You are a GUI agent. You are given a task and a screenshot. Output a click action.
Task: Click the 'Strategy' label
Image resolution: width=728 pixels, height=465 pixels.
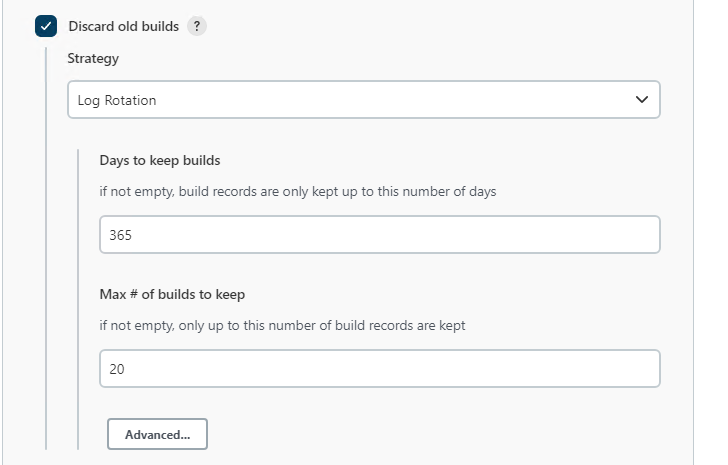93,59
